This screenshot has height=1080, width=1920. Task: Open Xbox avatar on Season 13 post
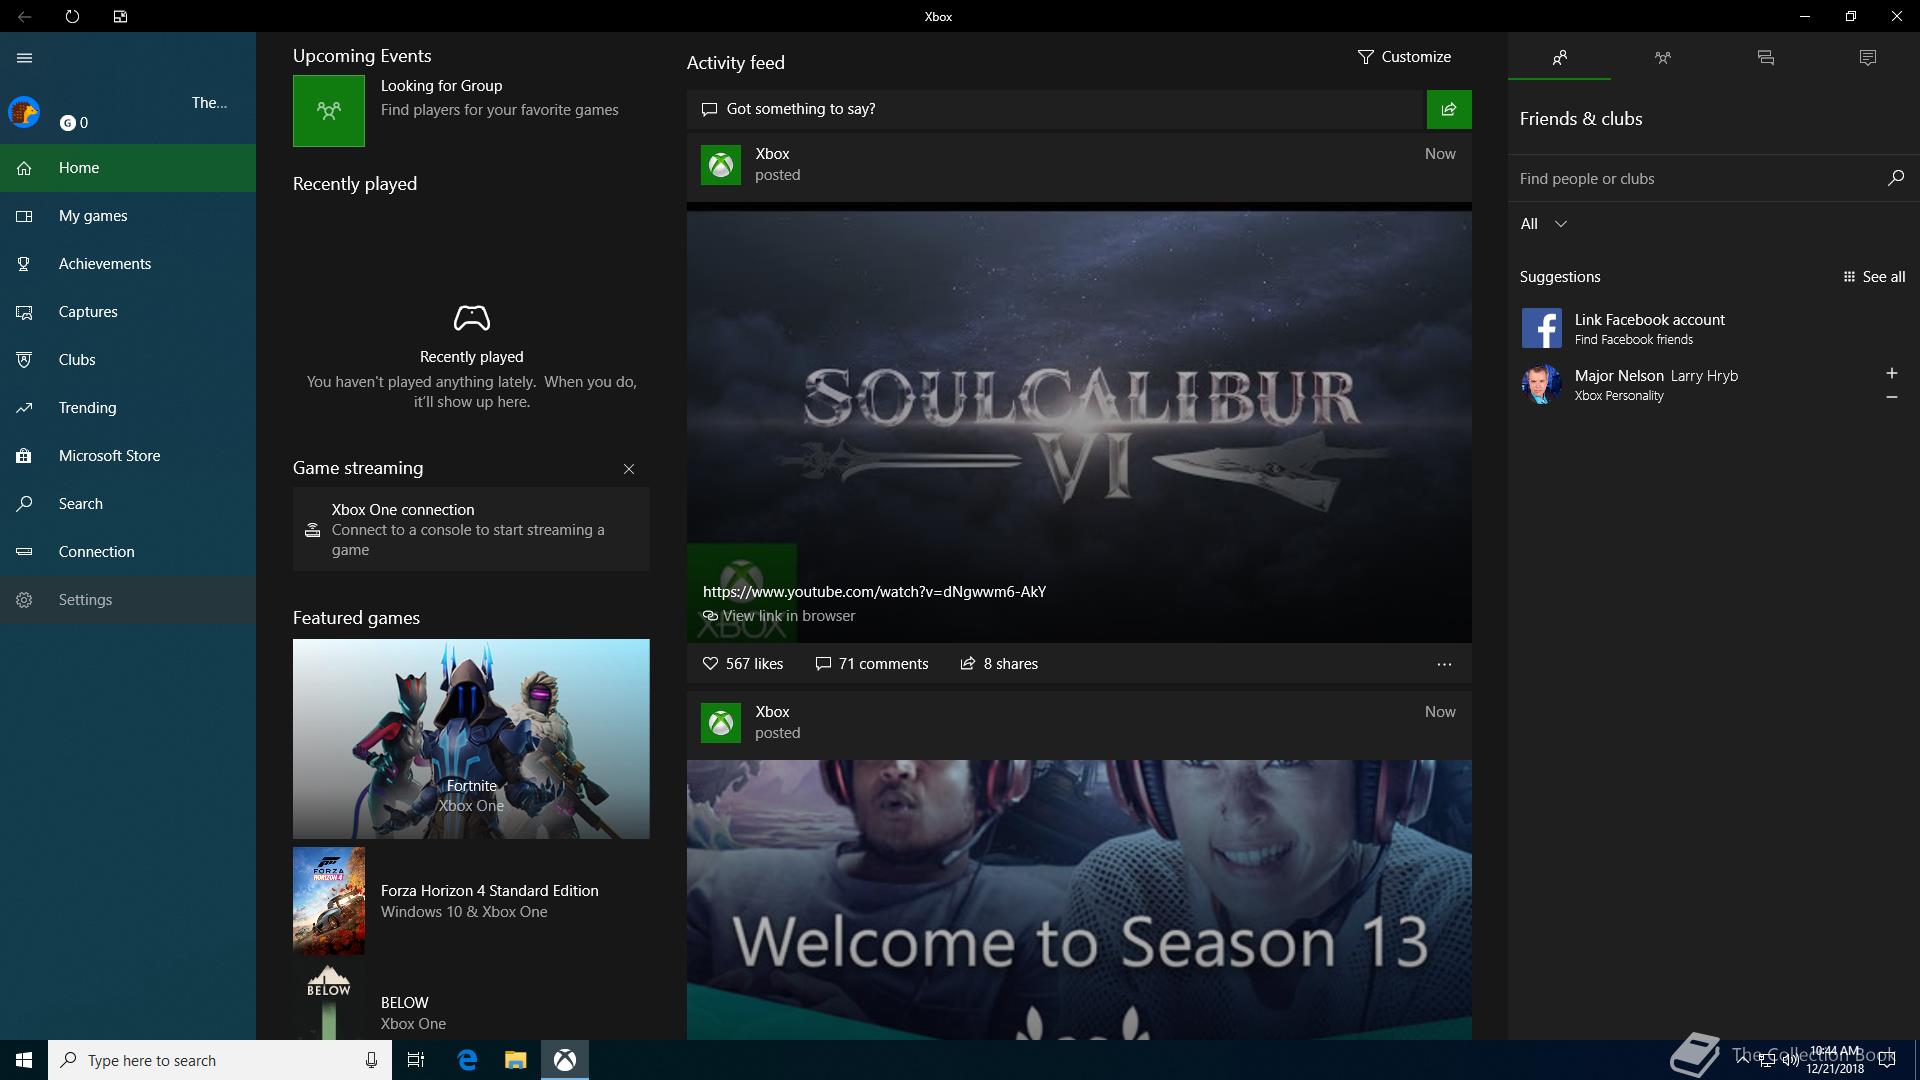[x=721, y=722]
